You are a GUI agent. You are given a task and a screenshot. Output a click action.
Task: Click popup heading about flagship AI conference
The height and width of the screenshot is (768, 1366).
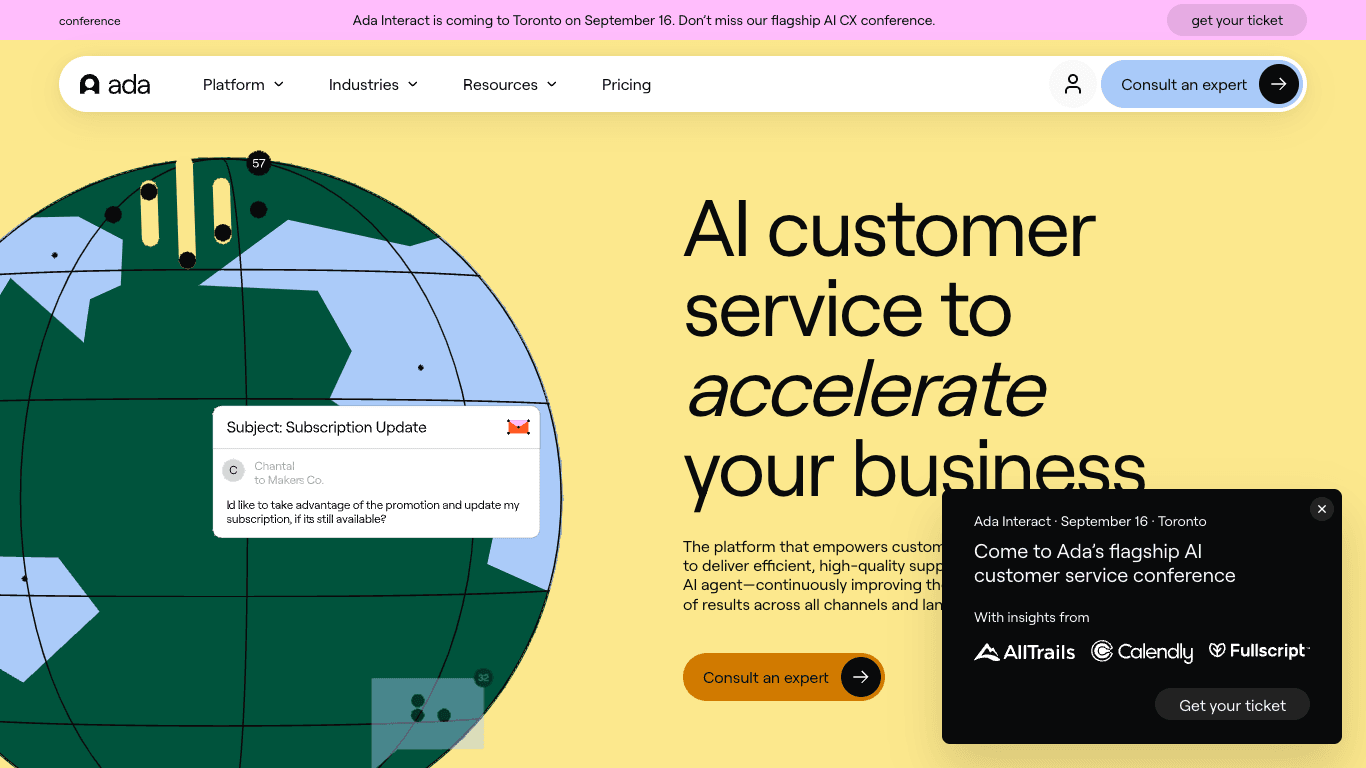(1104, 563)
